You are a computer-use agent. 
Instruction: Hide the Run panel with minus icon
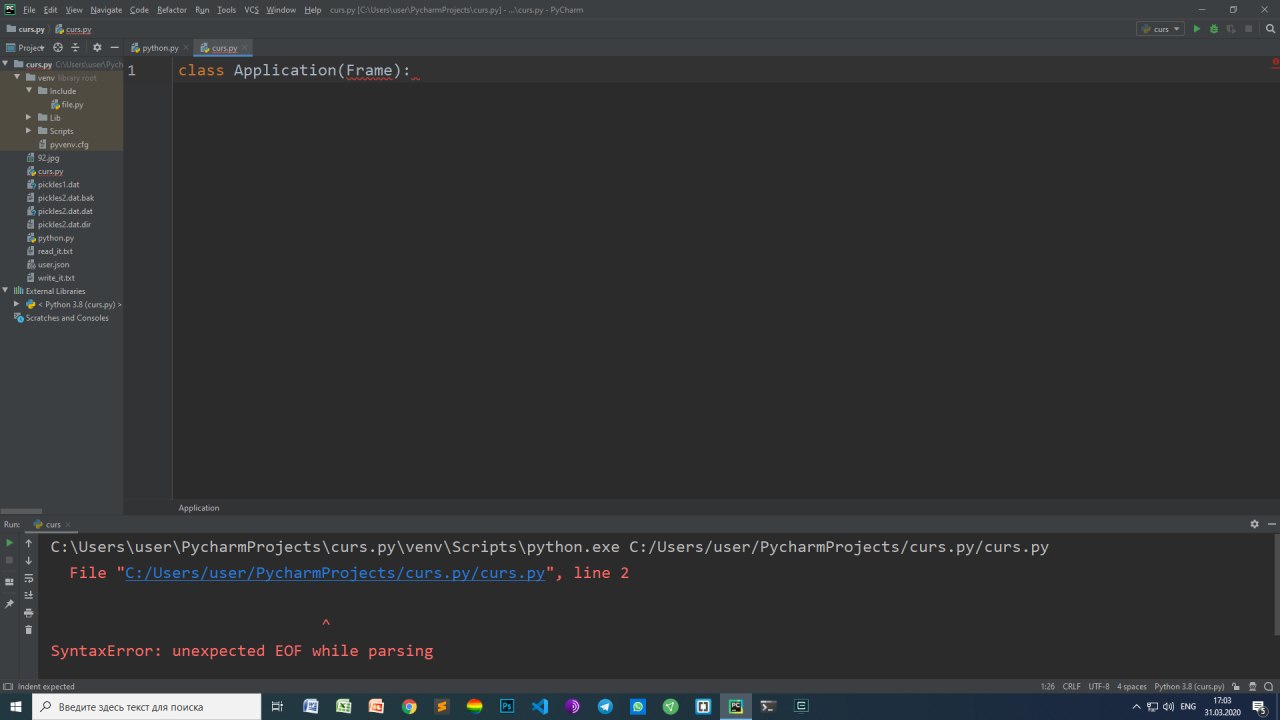coord(1271,524)
